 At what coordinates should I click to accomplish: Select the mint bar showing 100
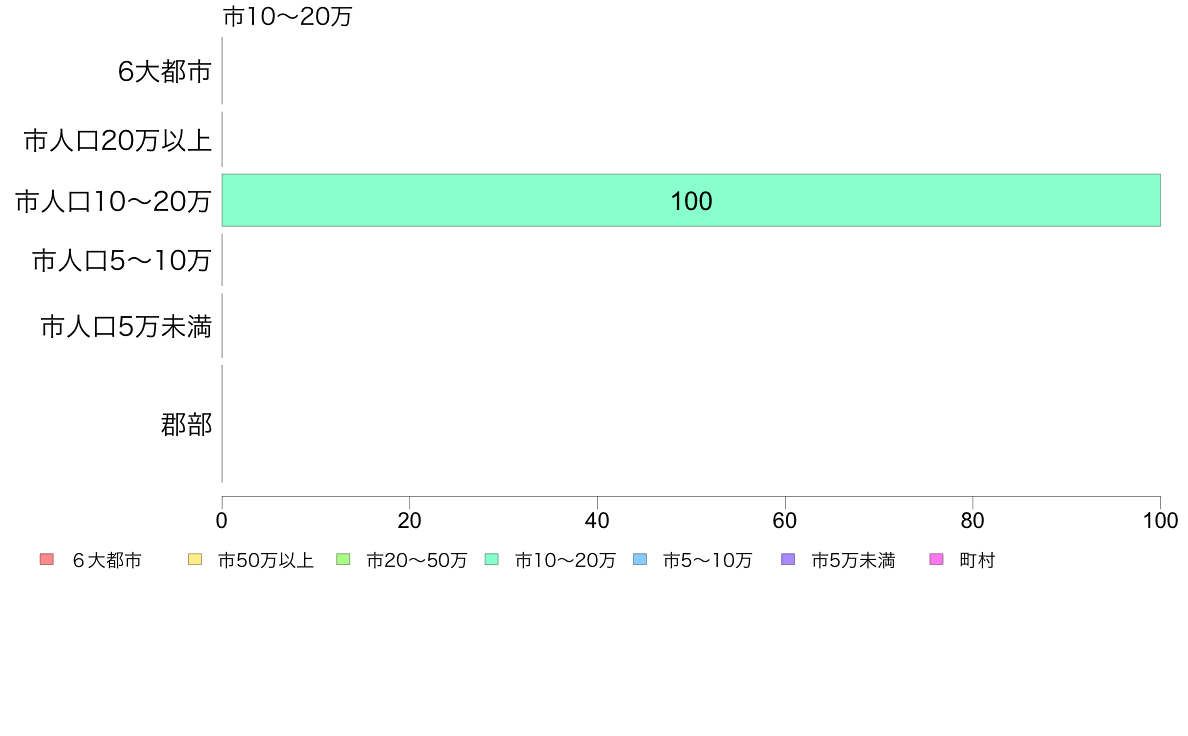(x=691, y=200)
